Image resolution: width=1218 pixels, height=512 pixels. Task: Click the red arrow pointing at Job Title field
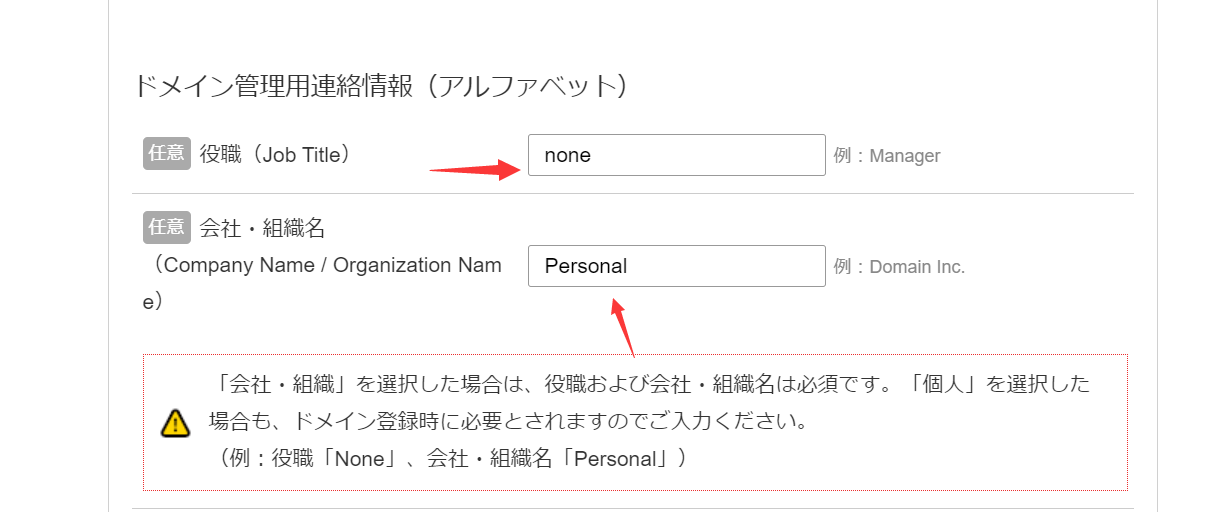pos(474,169)
